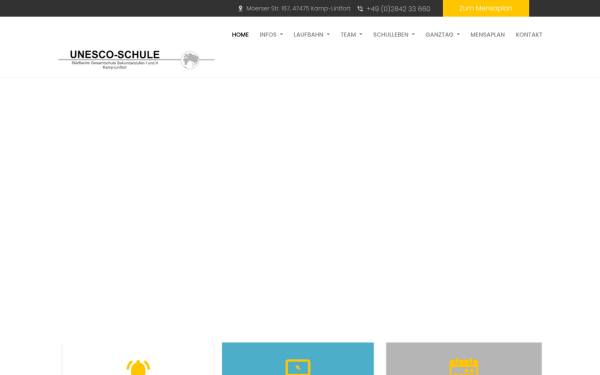Image resolution: width=600 pixels, height=375 pixels.
Task: Expand the LAUFBAHN dropdown arrow
Action: coord(328,34)
